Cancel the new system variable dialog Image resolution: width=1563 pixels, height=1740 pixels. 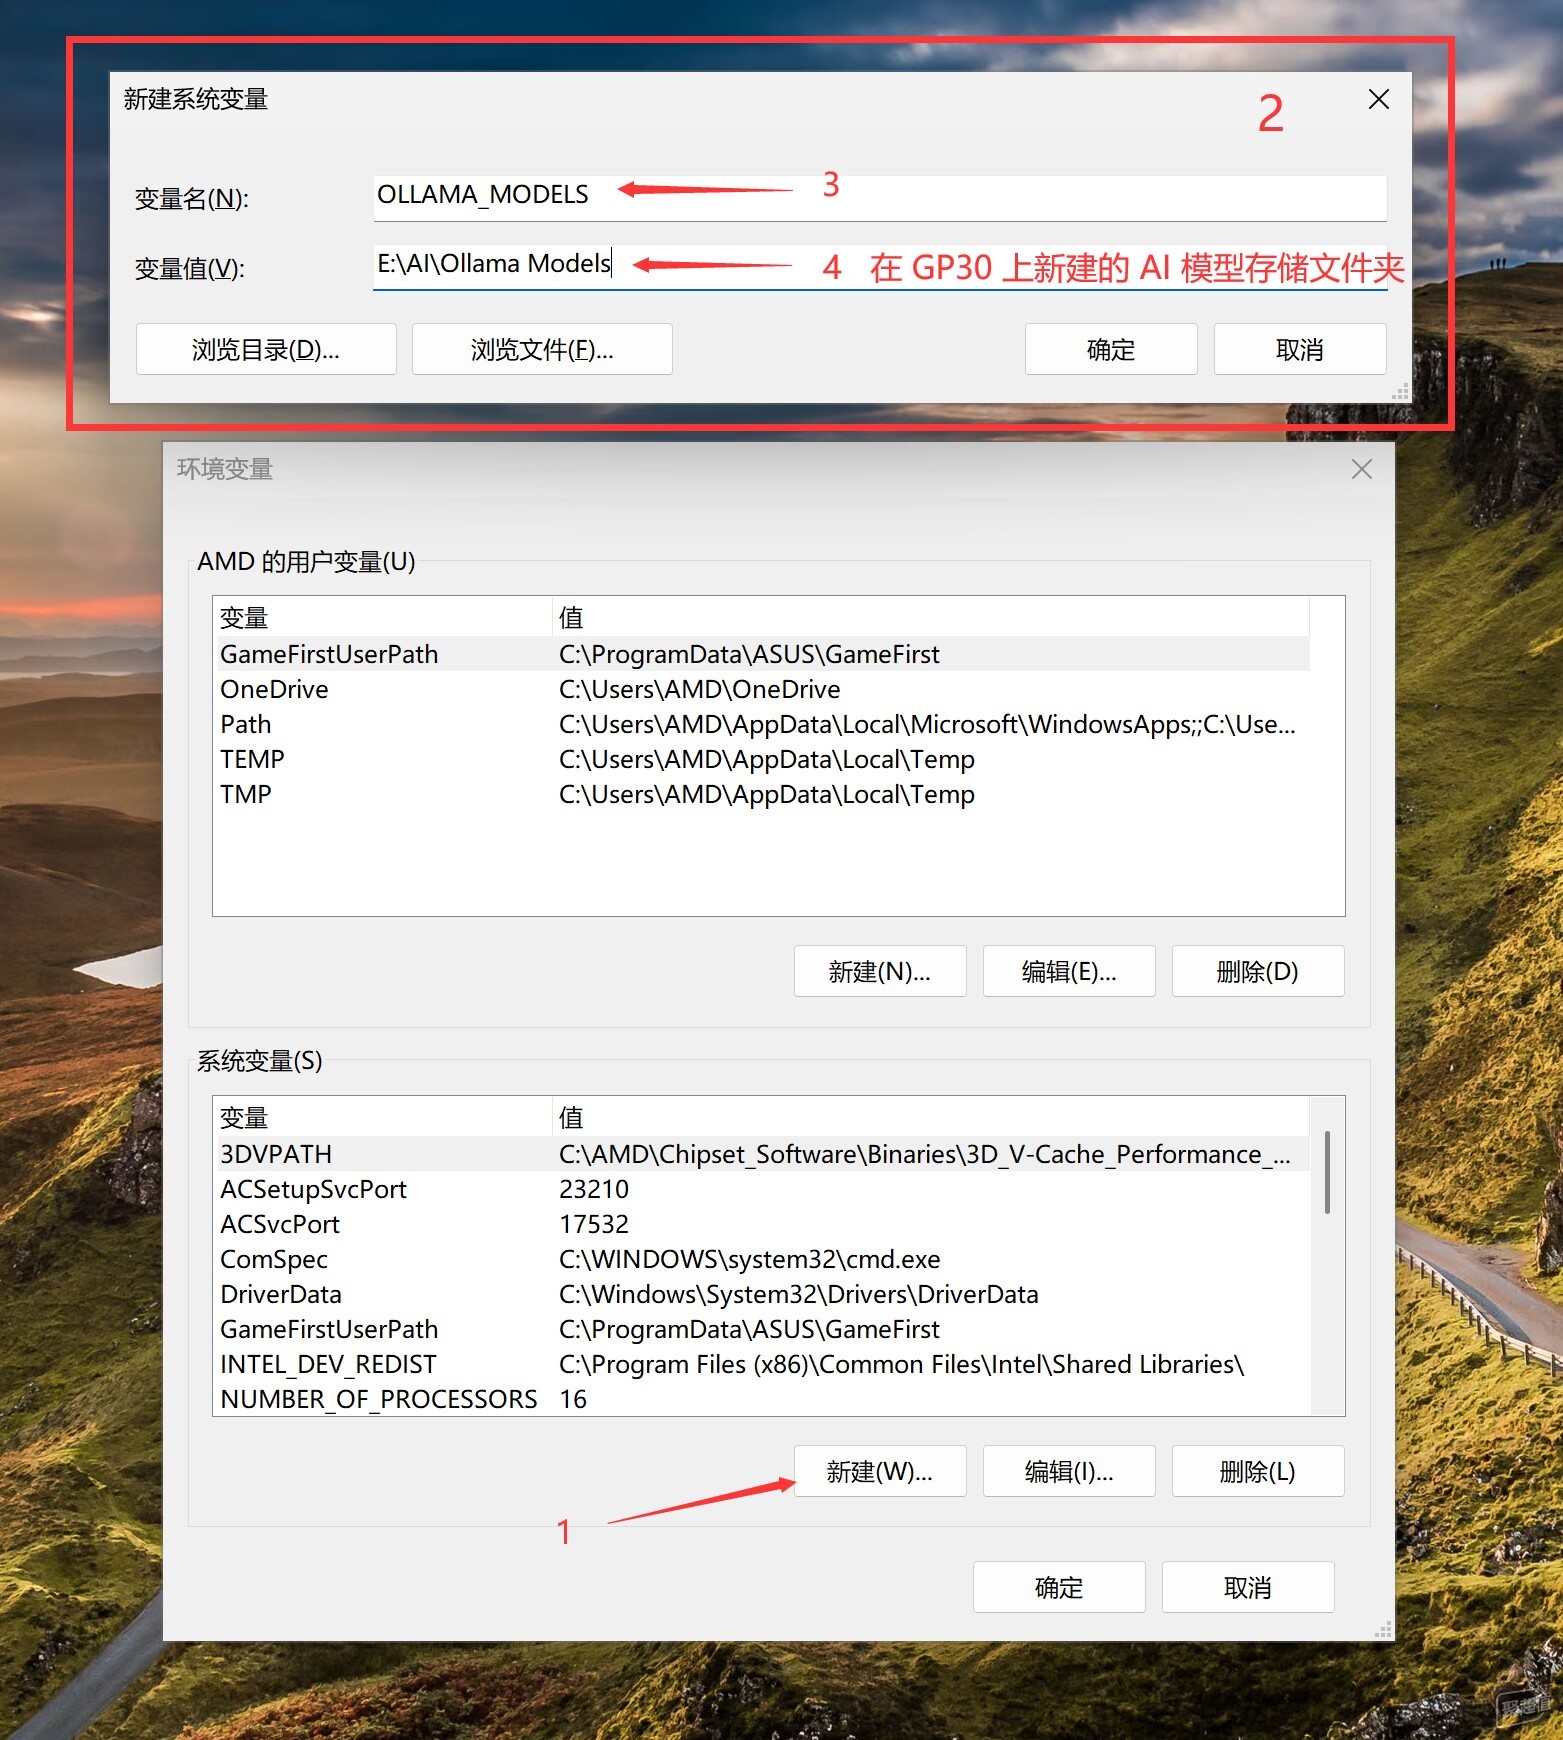[1300, 349]
